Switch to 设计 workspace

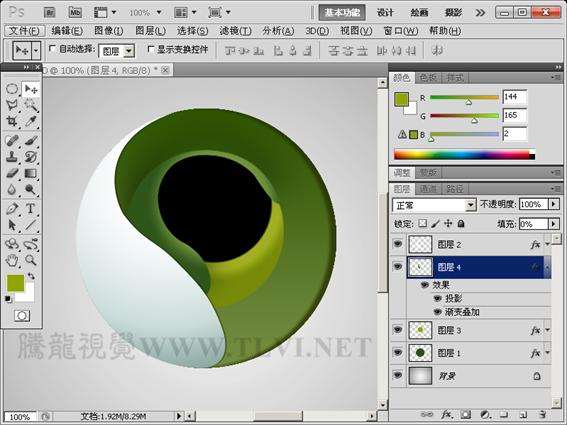click(385, 13)
